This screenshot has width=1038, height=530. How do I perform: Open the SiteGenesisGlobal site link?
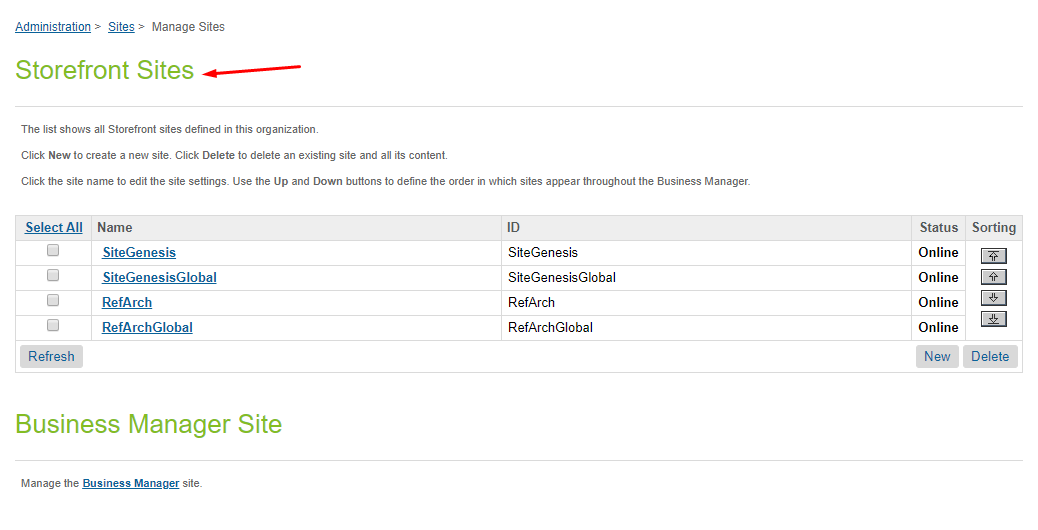pyautogui.click(x=159, y=278)
